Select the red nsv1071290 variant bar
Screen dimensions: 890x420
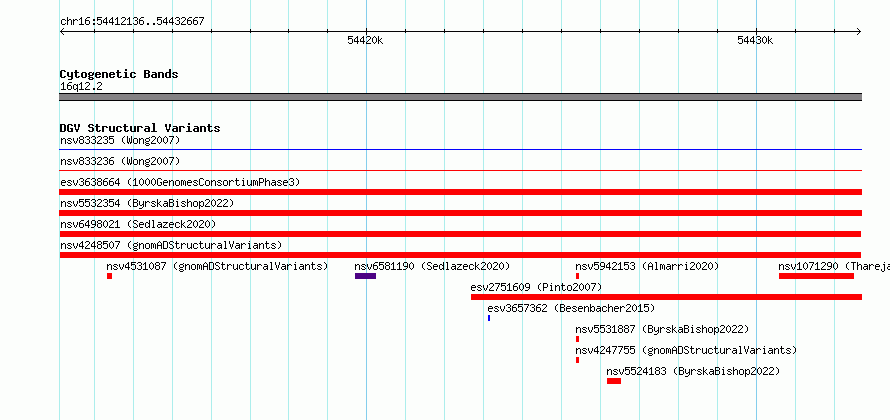[816, 276]
